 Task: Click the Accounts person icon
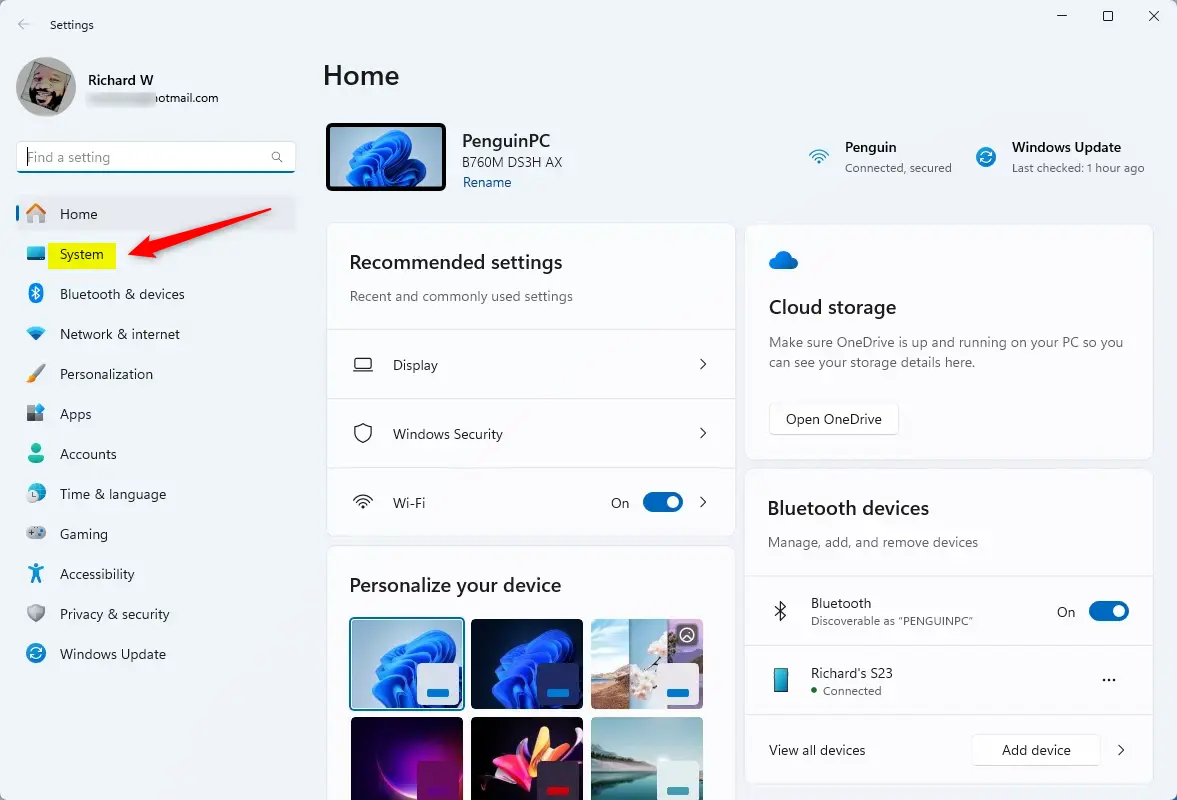(x=35, y=453)
